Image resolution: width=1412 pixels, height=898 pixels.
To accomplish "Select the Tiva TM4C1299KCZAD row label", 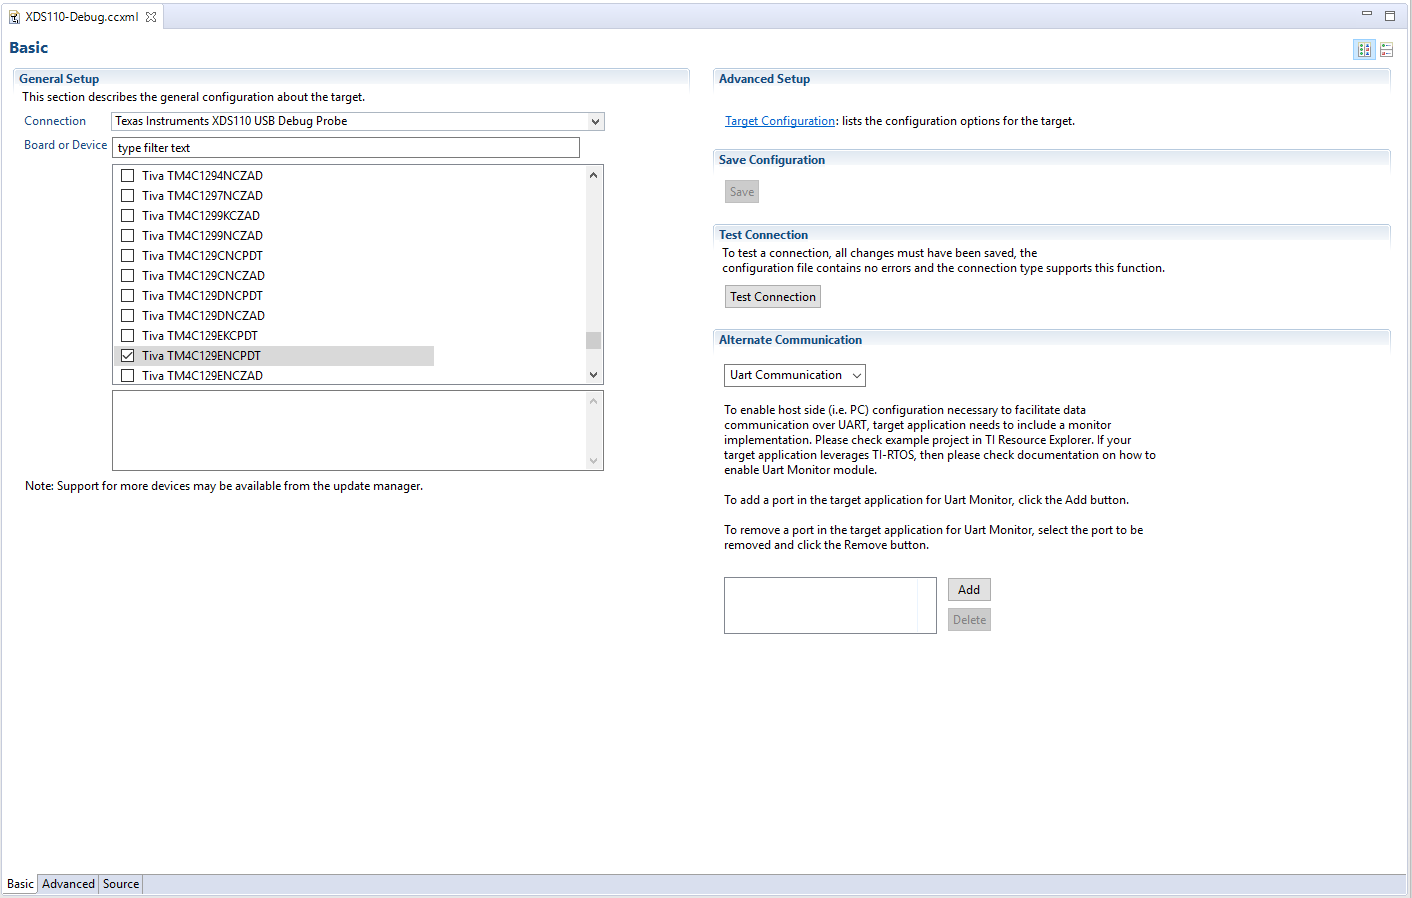I will [201, 215].
